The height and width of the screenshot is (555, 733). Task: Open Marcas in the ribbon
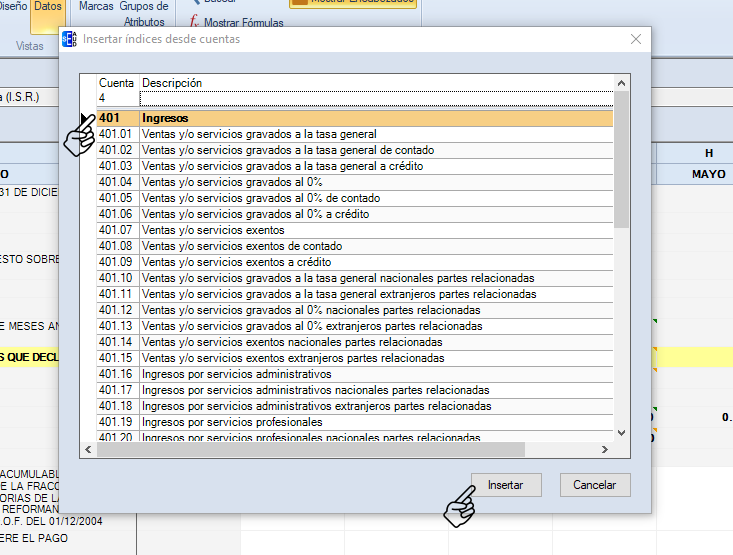pos(96,6)
